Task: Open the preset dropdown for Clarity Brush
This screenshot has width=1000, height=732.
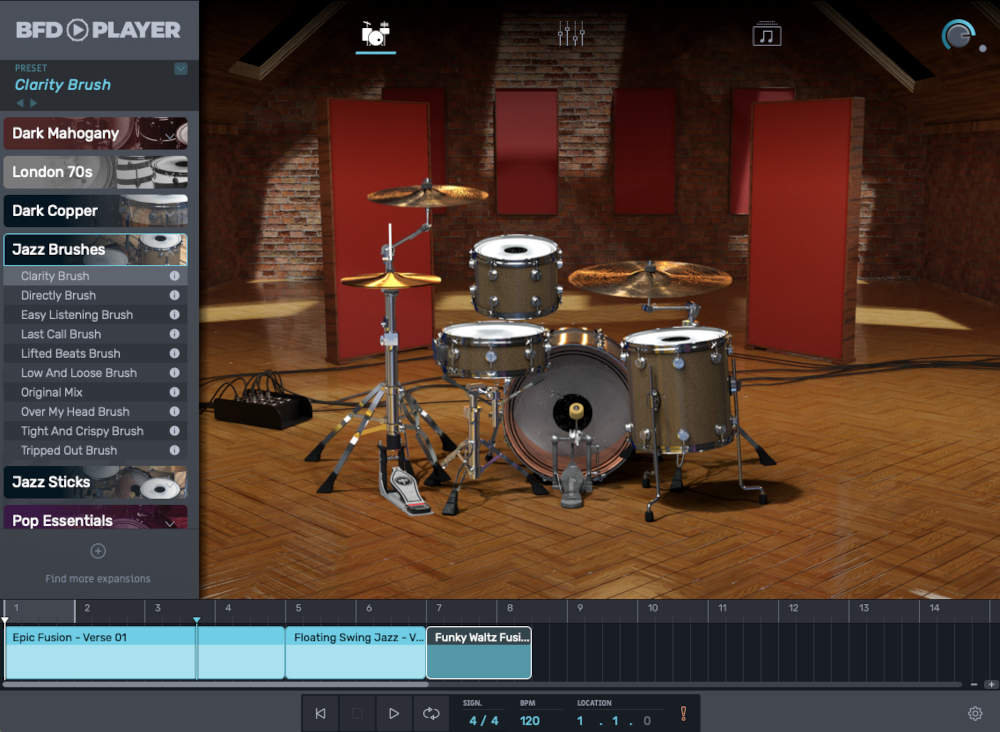Action: (x=183, y=68)
